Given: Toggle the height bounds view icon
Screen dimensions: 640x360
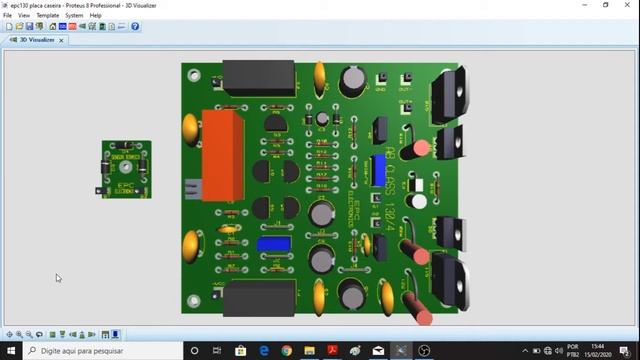Looking at the screenshot, I should click(x=105, y=335).
